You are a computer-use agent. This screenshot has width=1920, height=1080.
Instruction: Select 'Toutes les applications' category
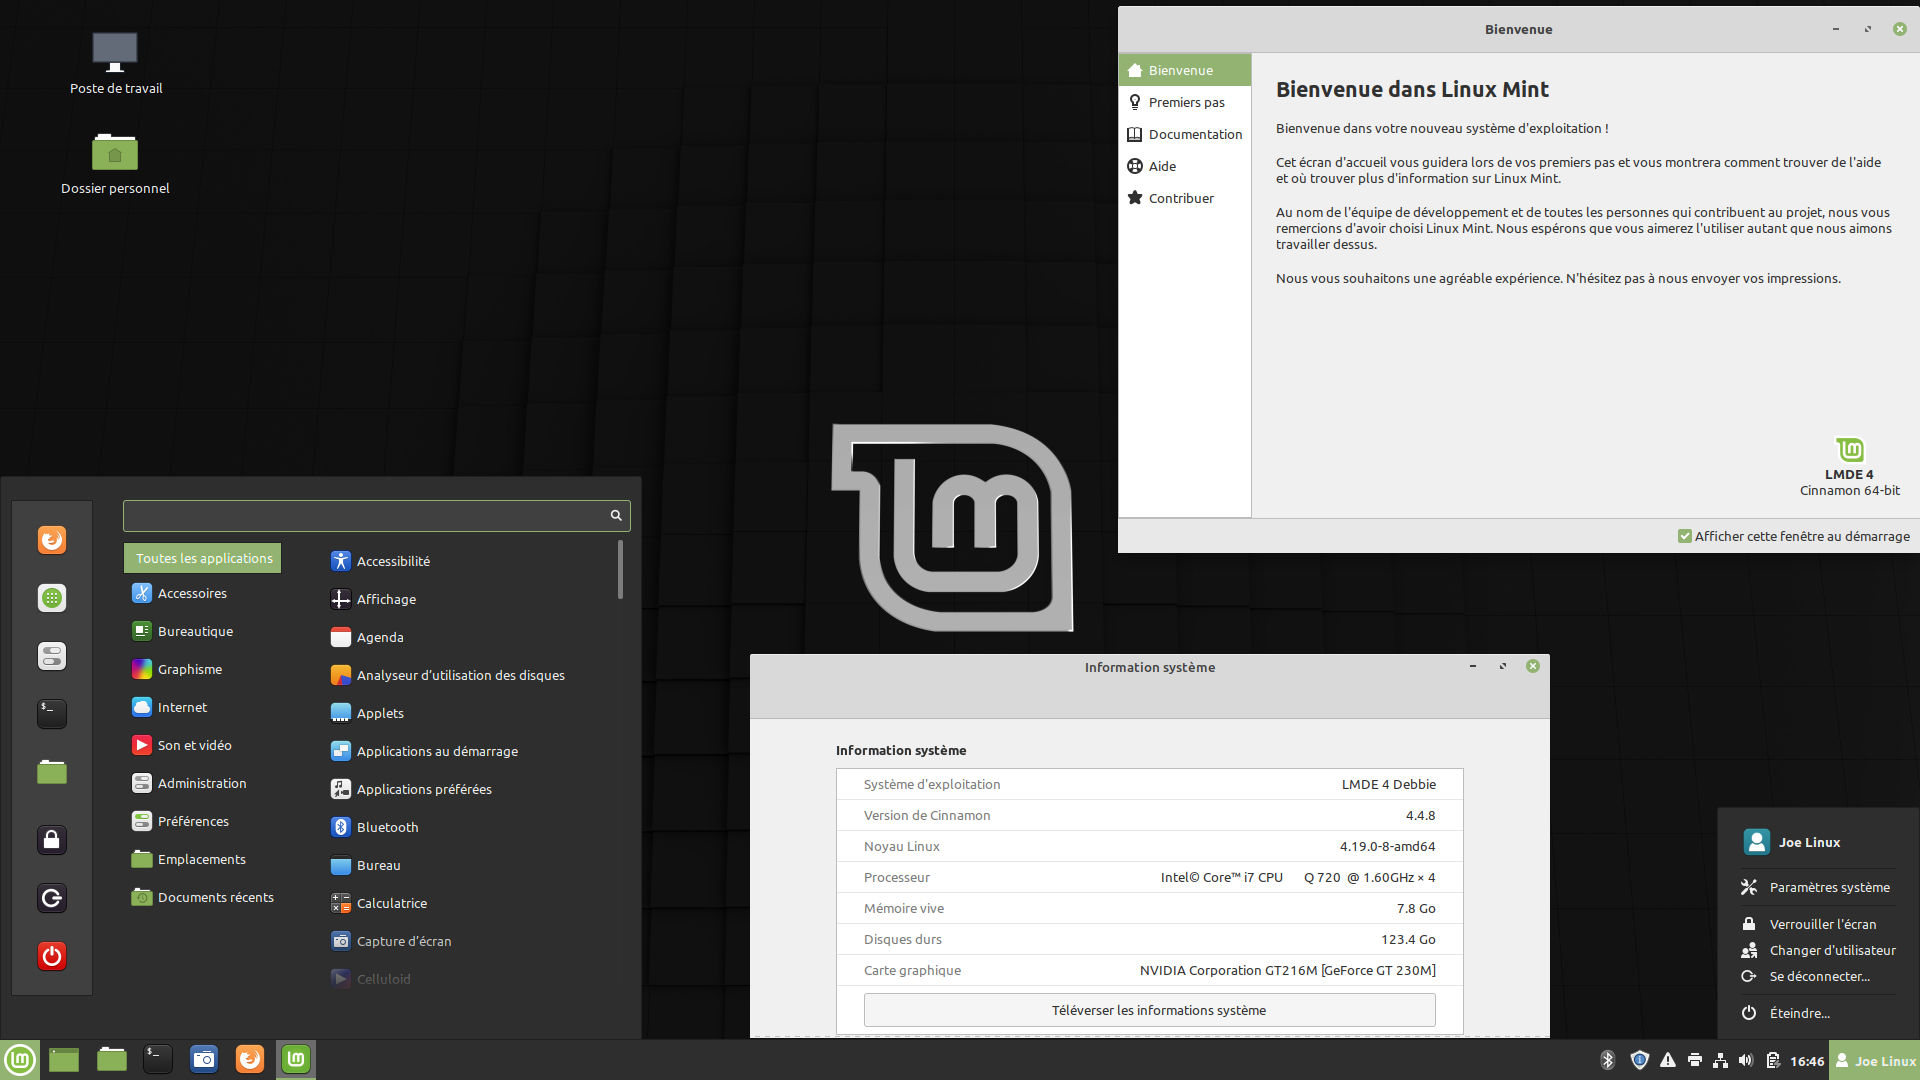(x=203, y=558)
